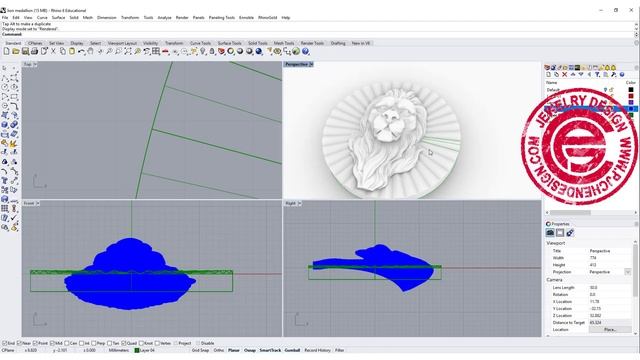Toggle Planar in status bar

234,350
